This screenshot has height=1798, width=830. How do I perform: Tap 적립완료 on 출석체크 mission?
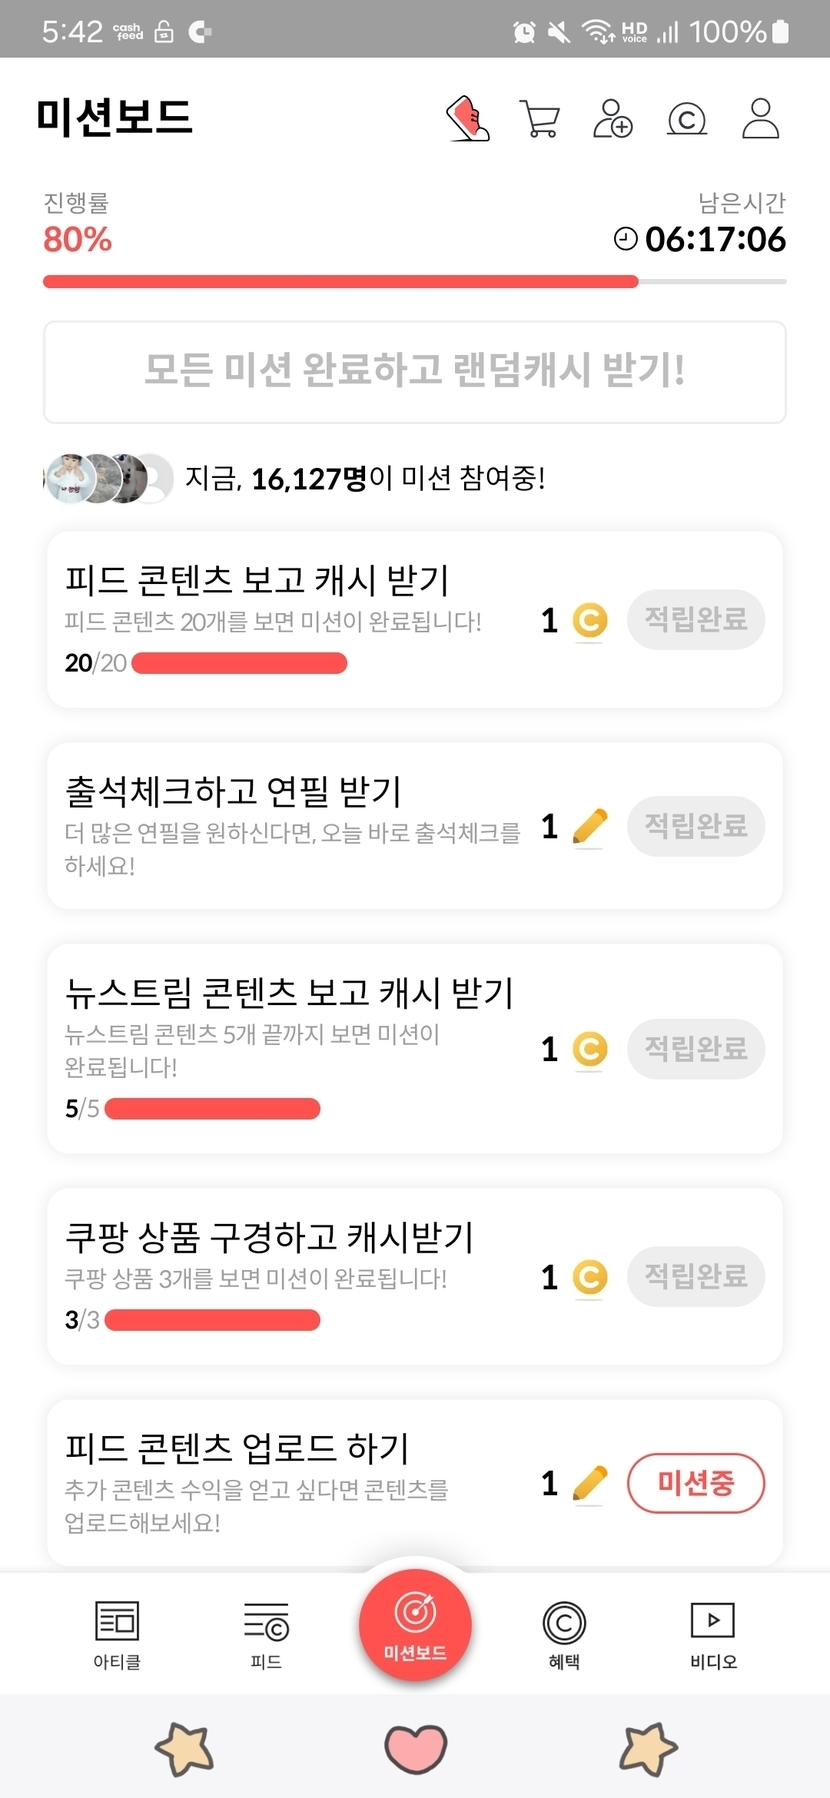[696, 826]
